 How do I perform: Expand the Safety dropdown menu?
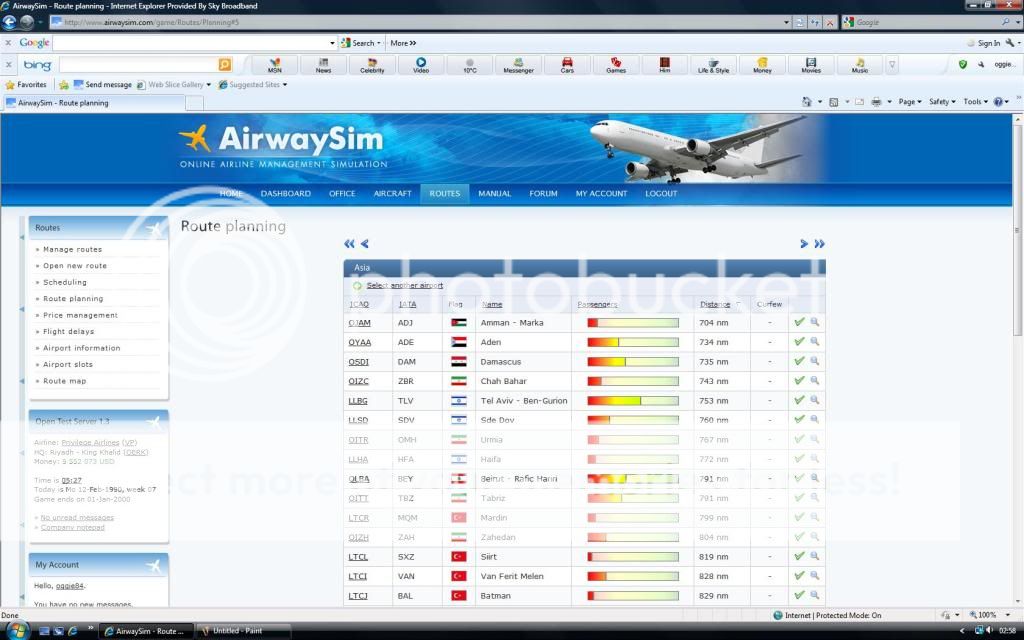(942, 102)
